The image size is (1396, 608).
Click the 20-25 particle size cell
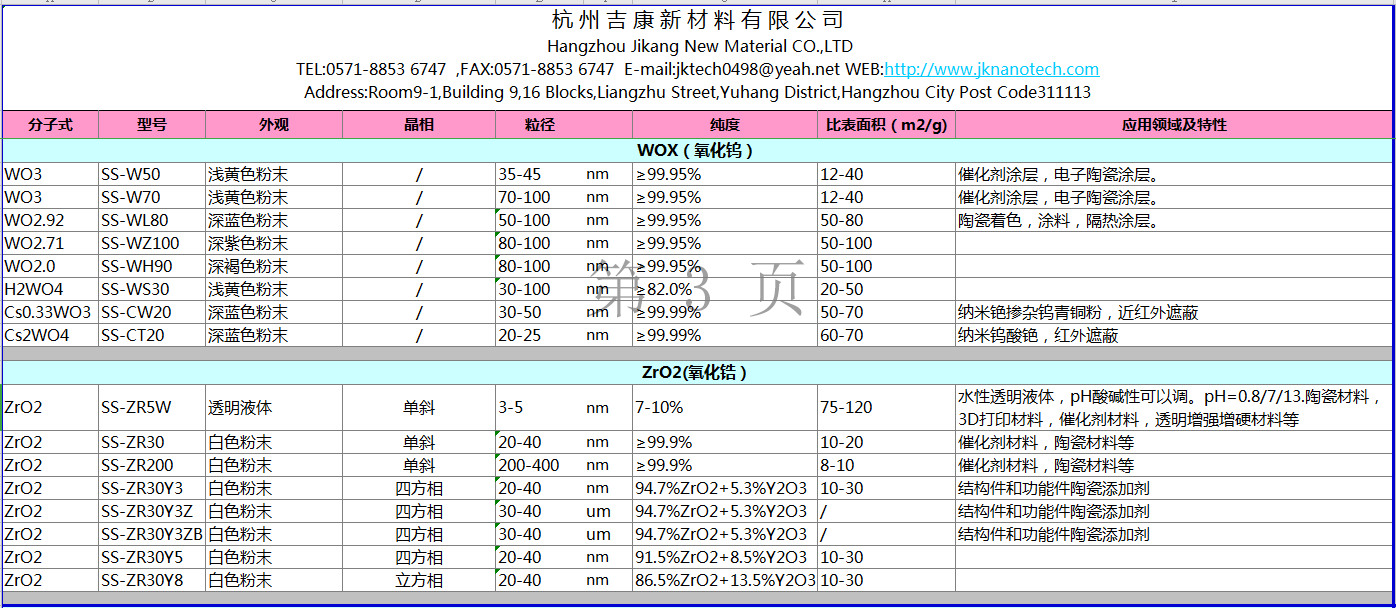click(x=540, y=335)
